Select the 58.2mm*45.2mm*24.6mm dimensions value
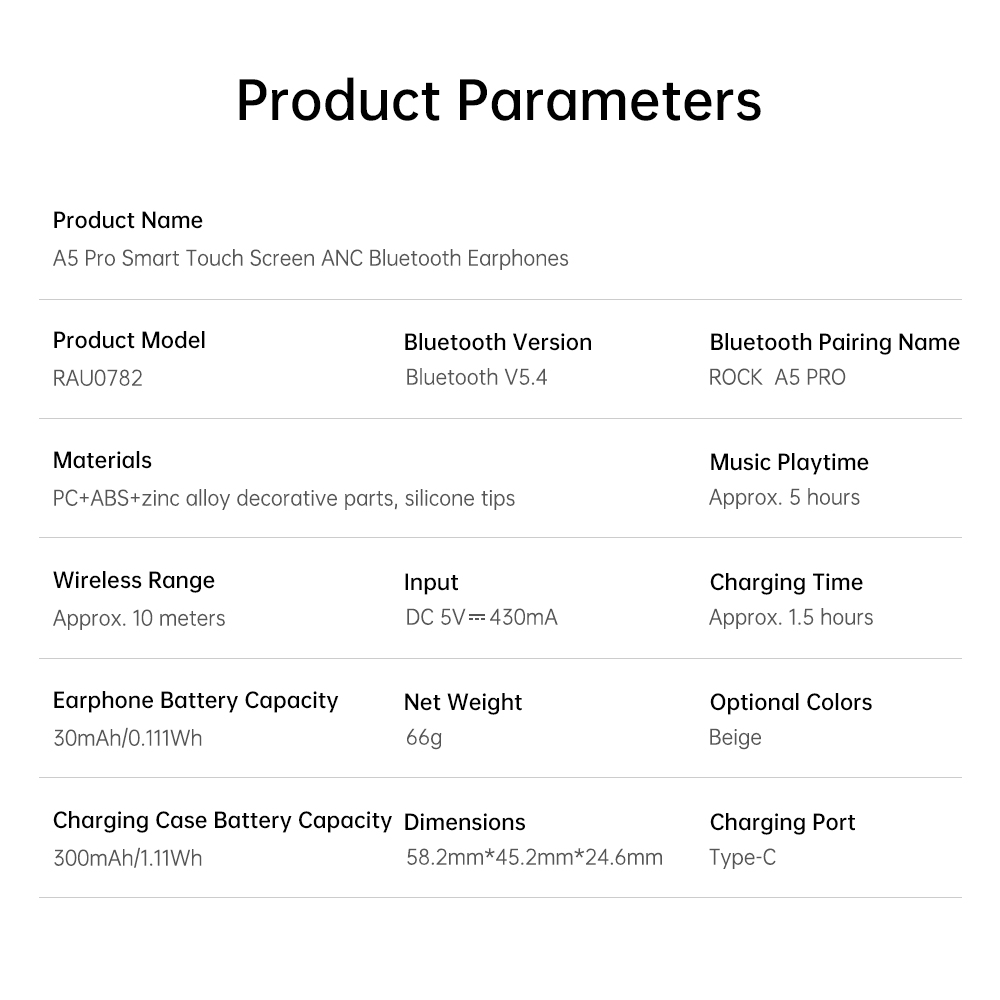 coord(534,857)
